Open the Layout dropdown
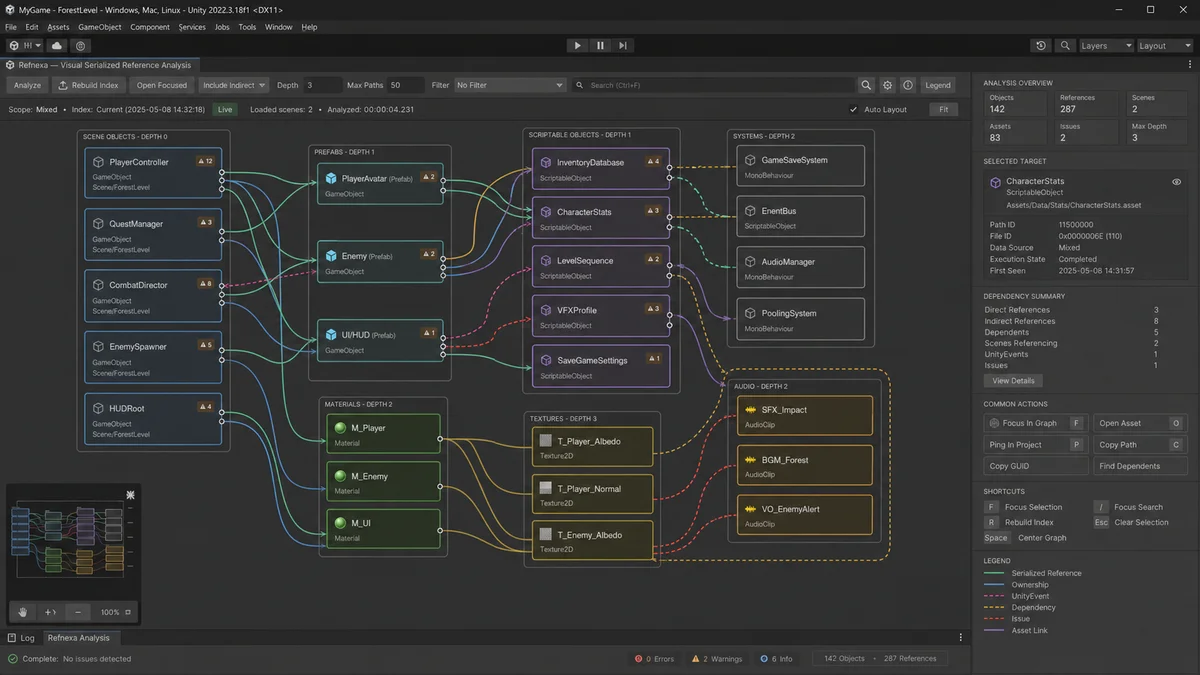 pos(1164,45)
